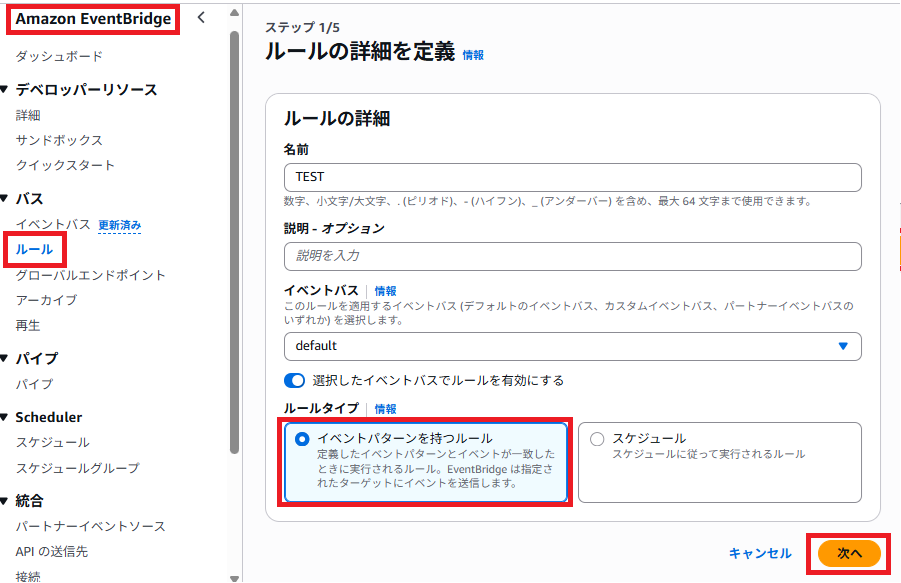This screenshot has height=583, width=901.
Task: Open 詳細 under developer resources
Action: [x=28, y=115]
